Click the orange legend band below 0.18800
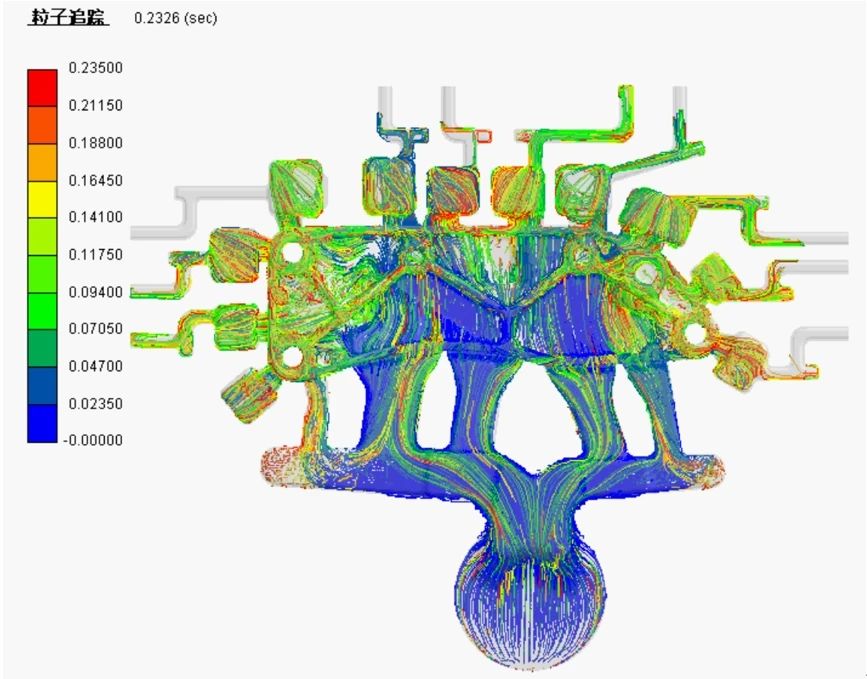This screenshot has height=679, width=867. 42,161
